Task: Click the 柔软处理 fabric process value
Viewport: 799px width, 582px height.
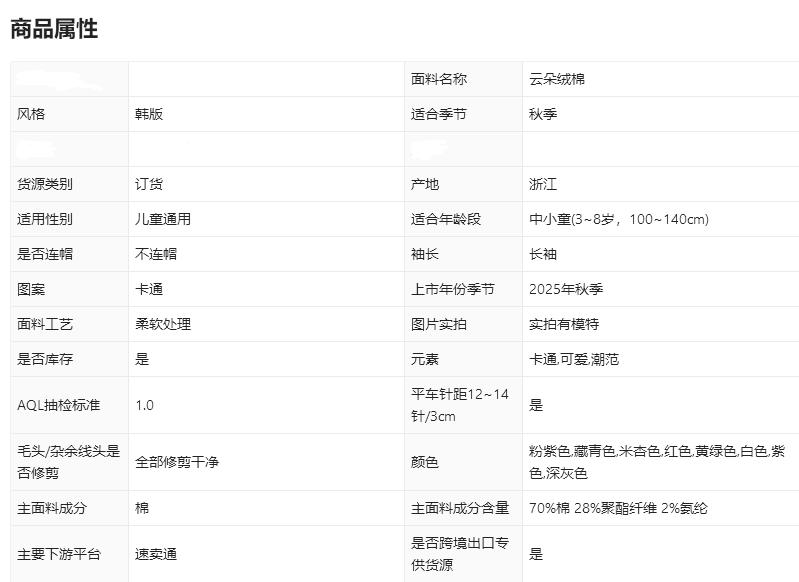Action: point(163,324)
